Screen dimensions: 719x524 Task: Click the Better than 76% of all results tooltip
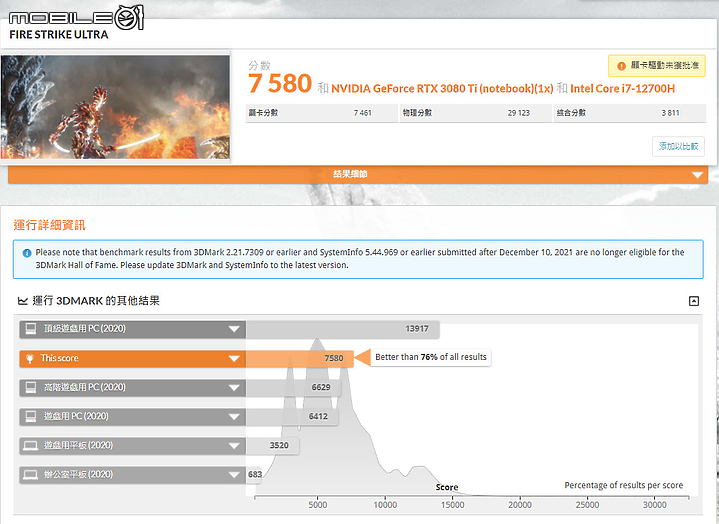(431, 357)
